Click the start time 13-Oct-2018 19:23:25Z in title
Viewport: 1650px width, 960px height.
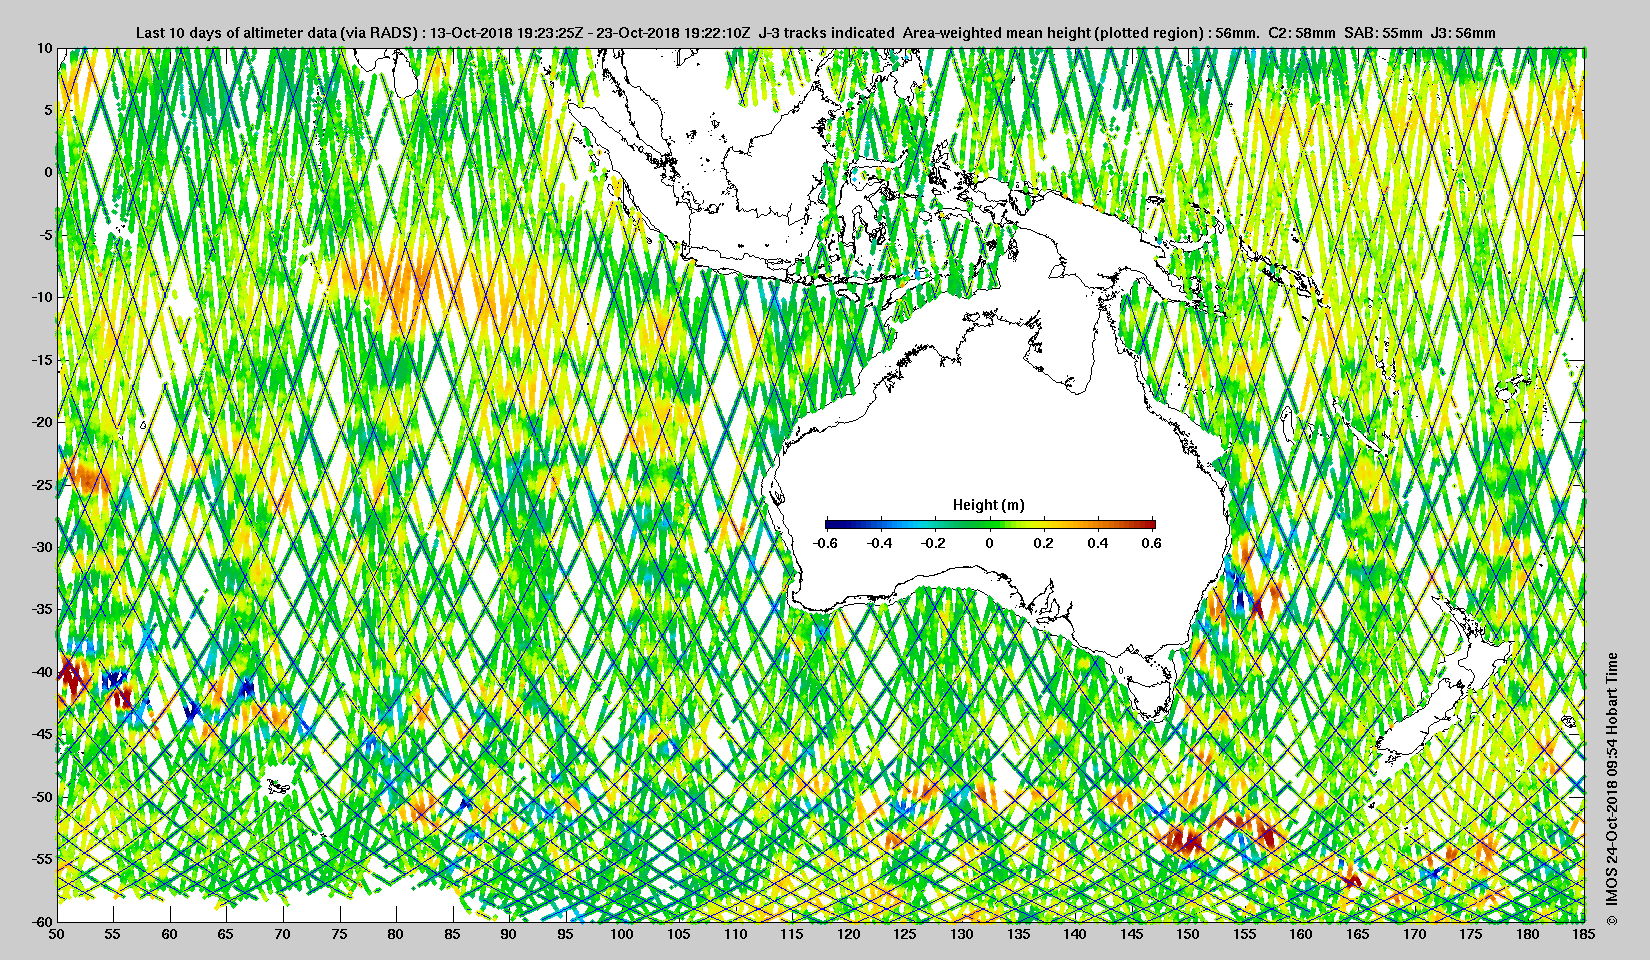[506, 33]
